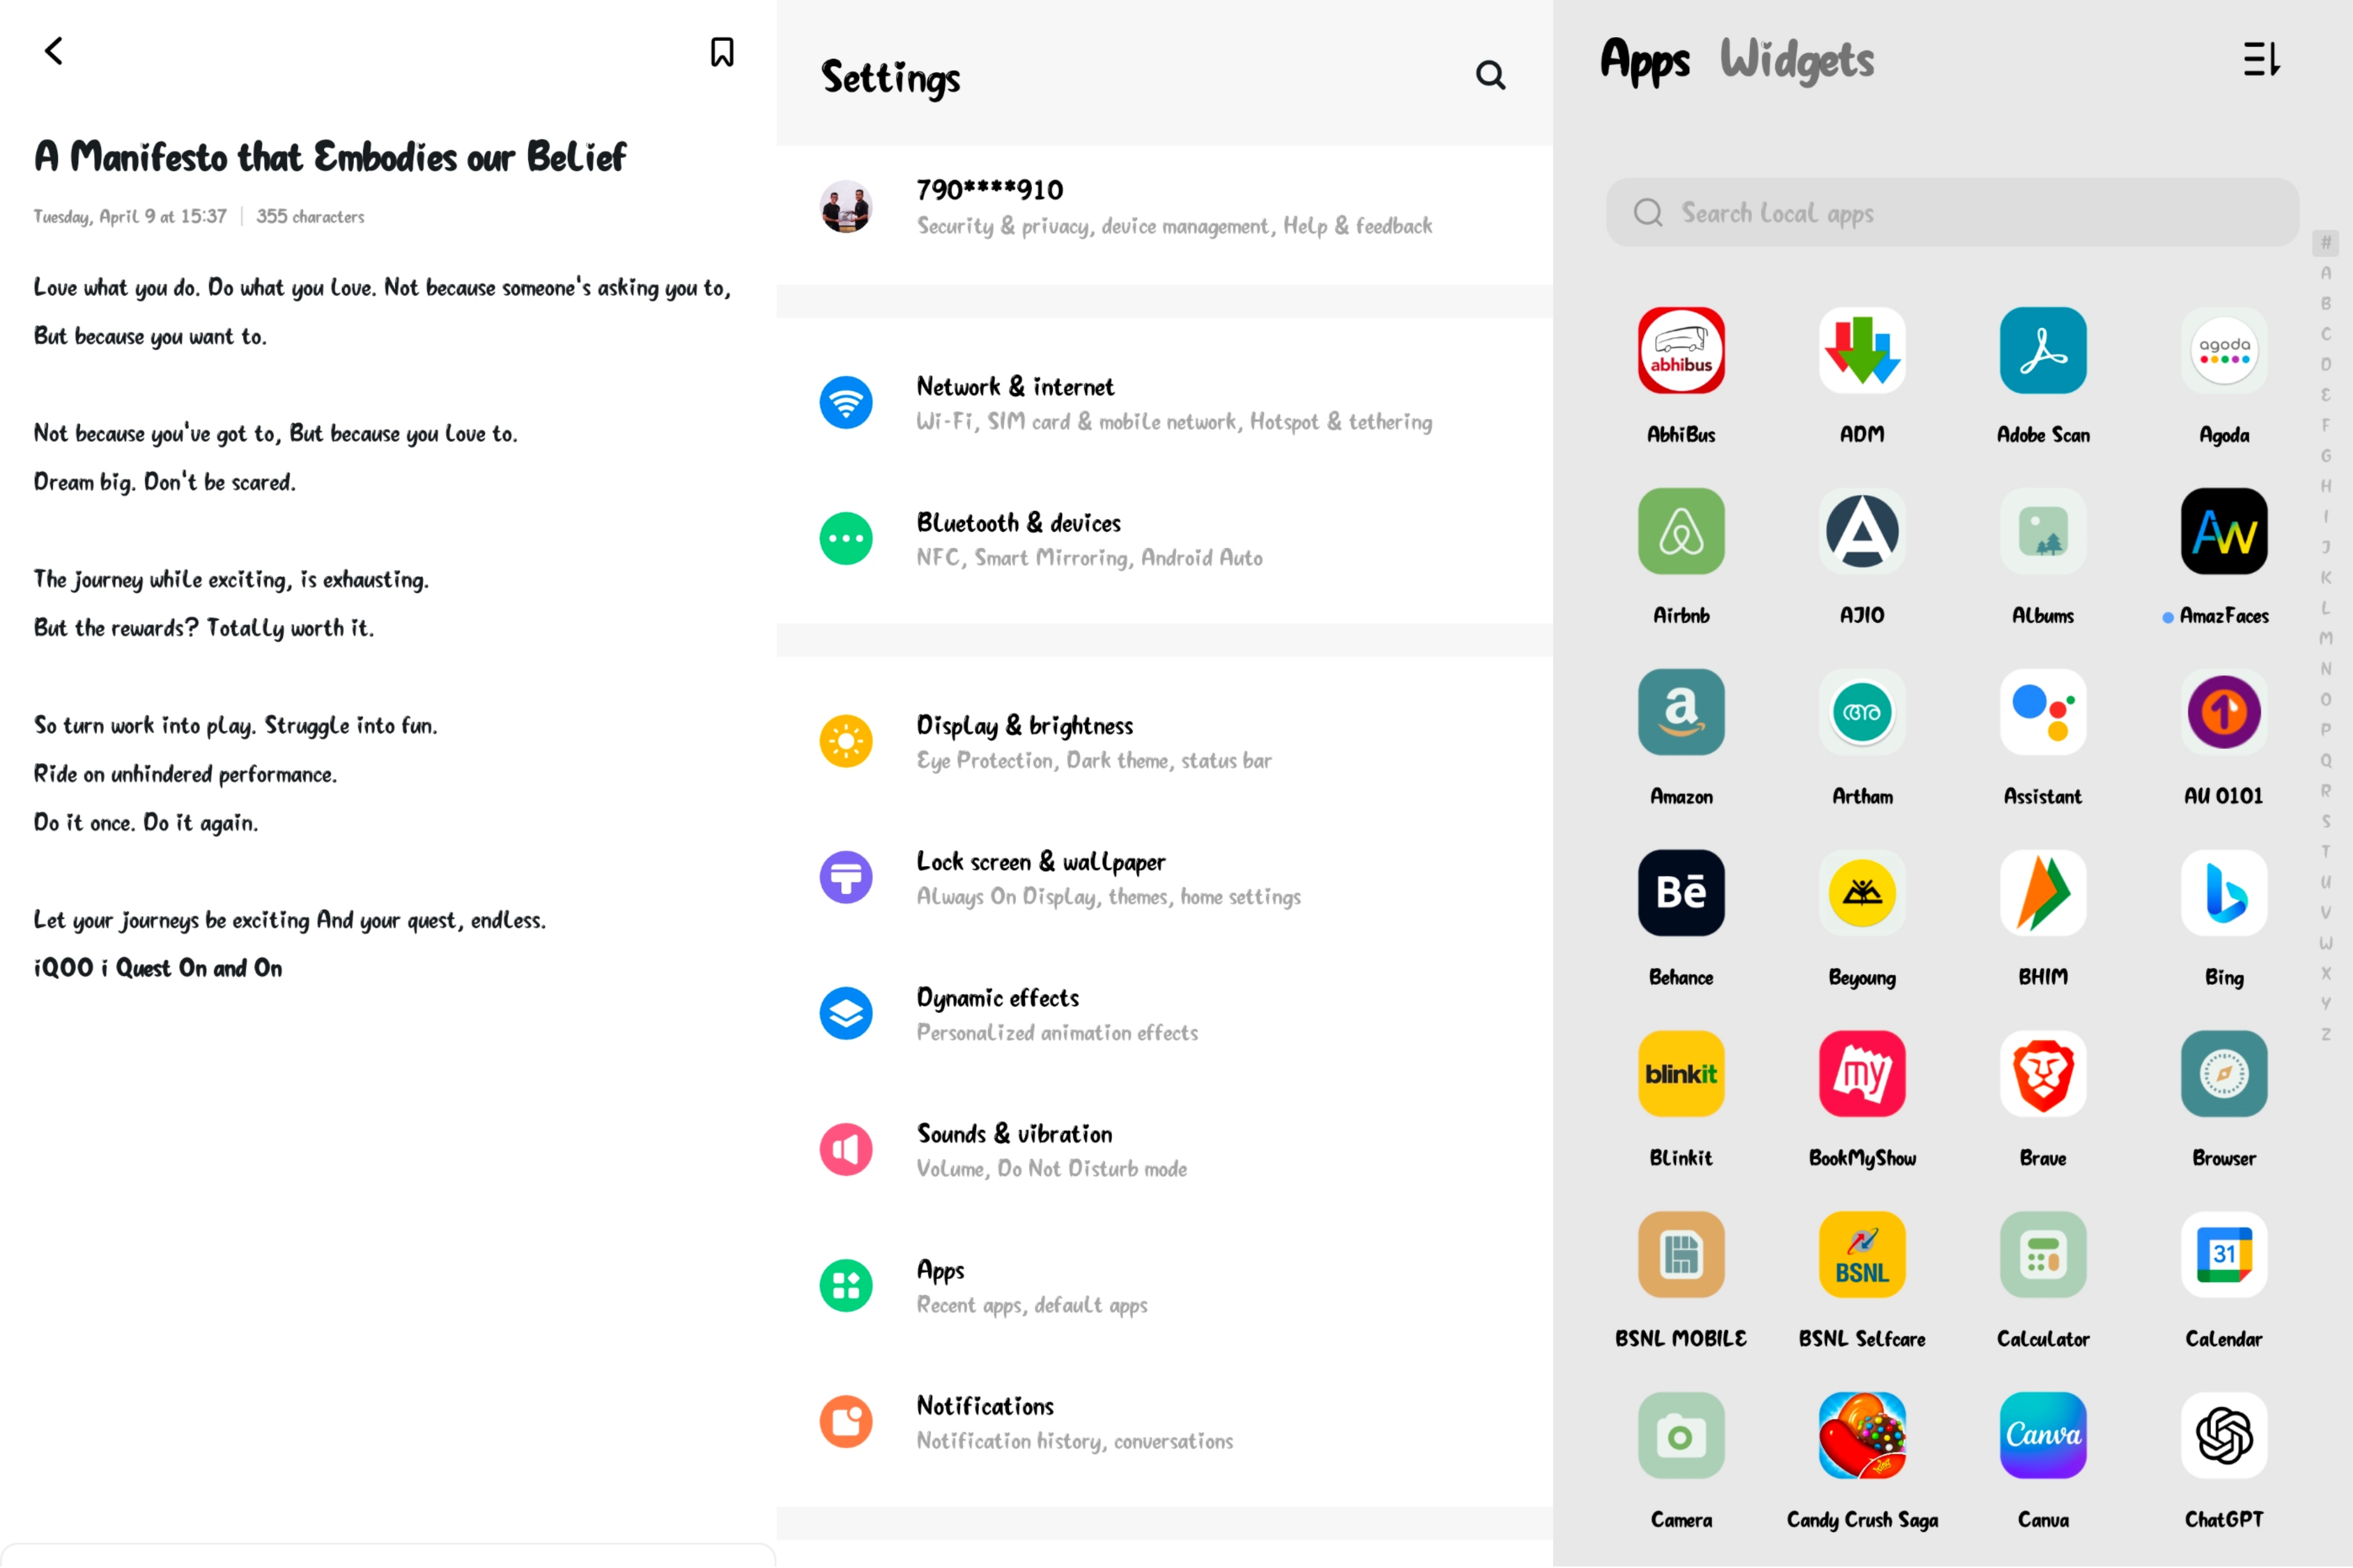The image size is (2353, 1568).
Task: Open the ChatGPT app
Action: pos(2223,1436)
